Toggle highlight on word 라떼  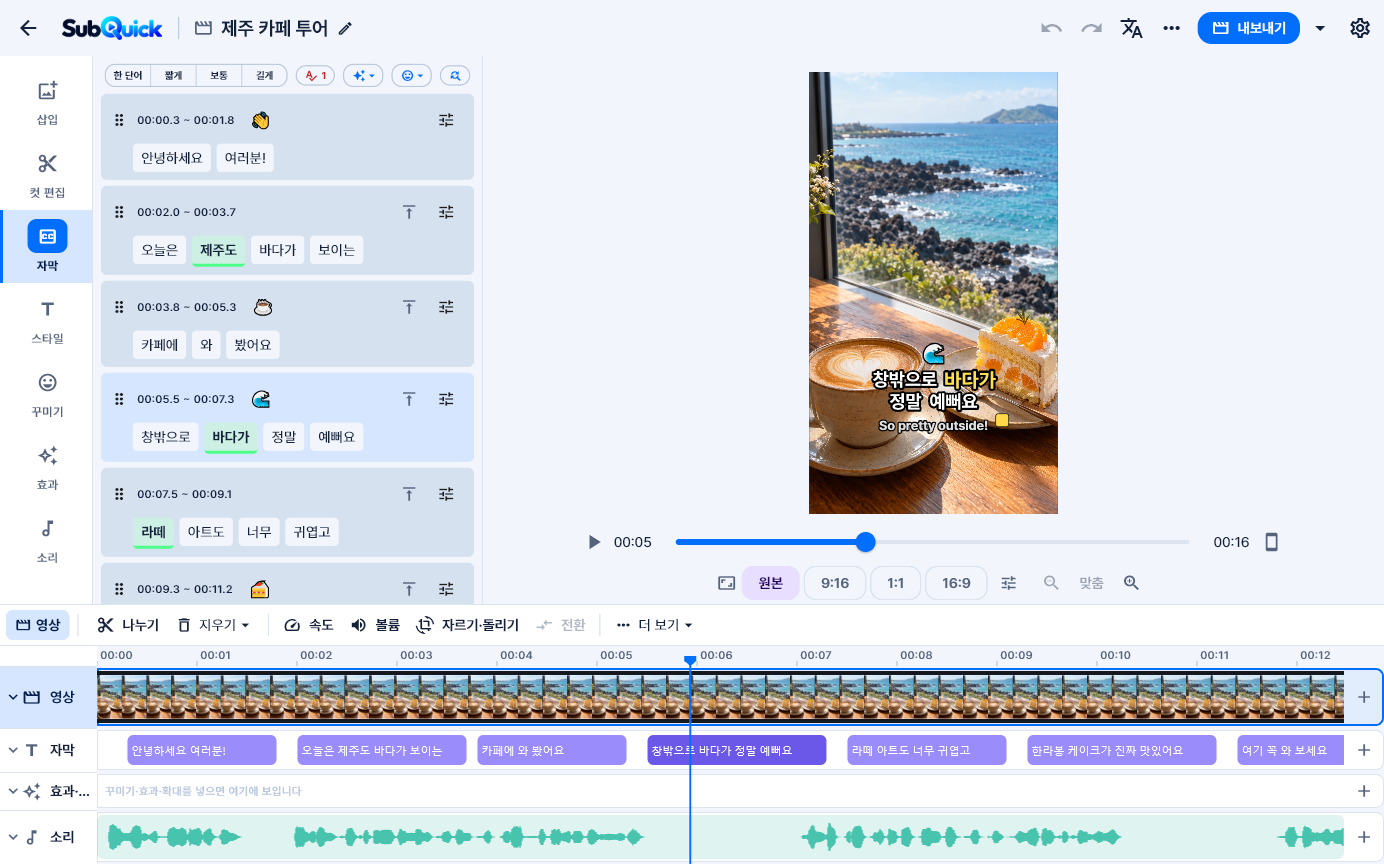click(153, 532)
